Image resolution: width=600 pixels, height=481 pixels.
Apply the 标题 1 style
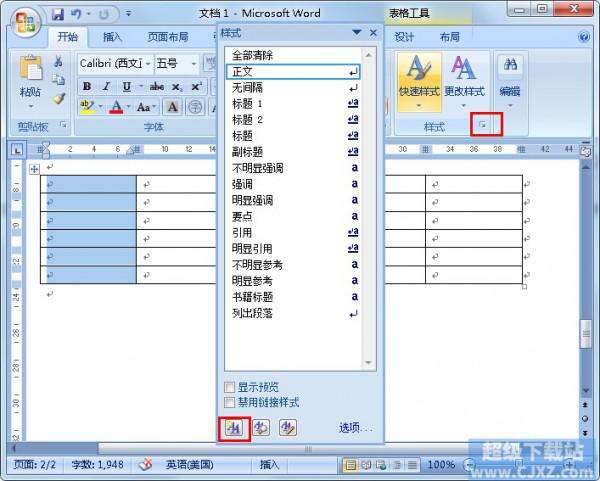(x=292, y=104)
